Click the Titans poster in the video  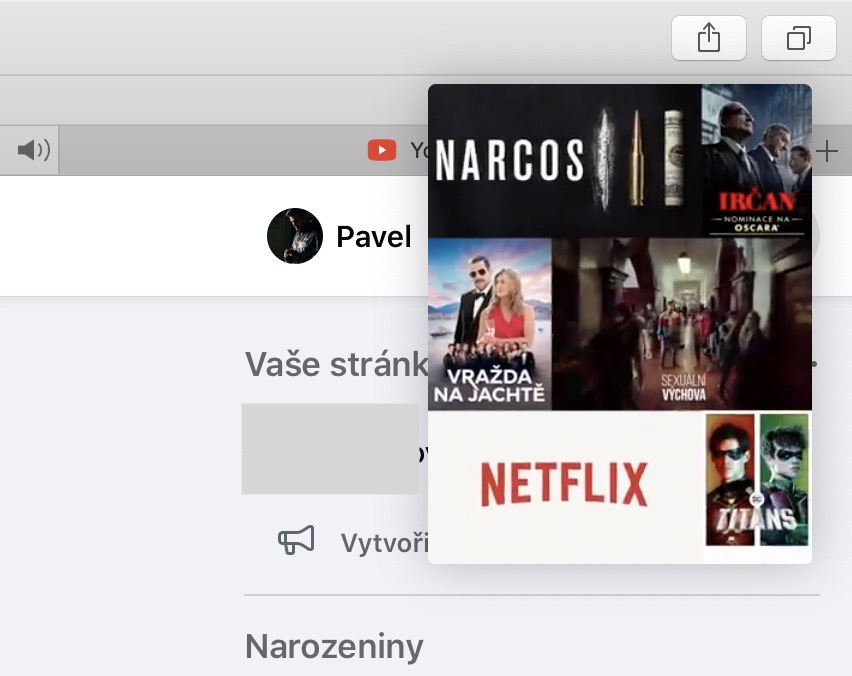click(x=757, y=479)
